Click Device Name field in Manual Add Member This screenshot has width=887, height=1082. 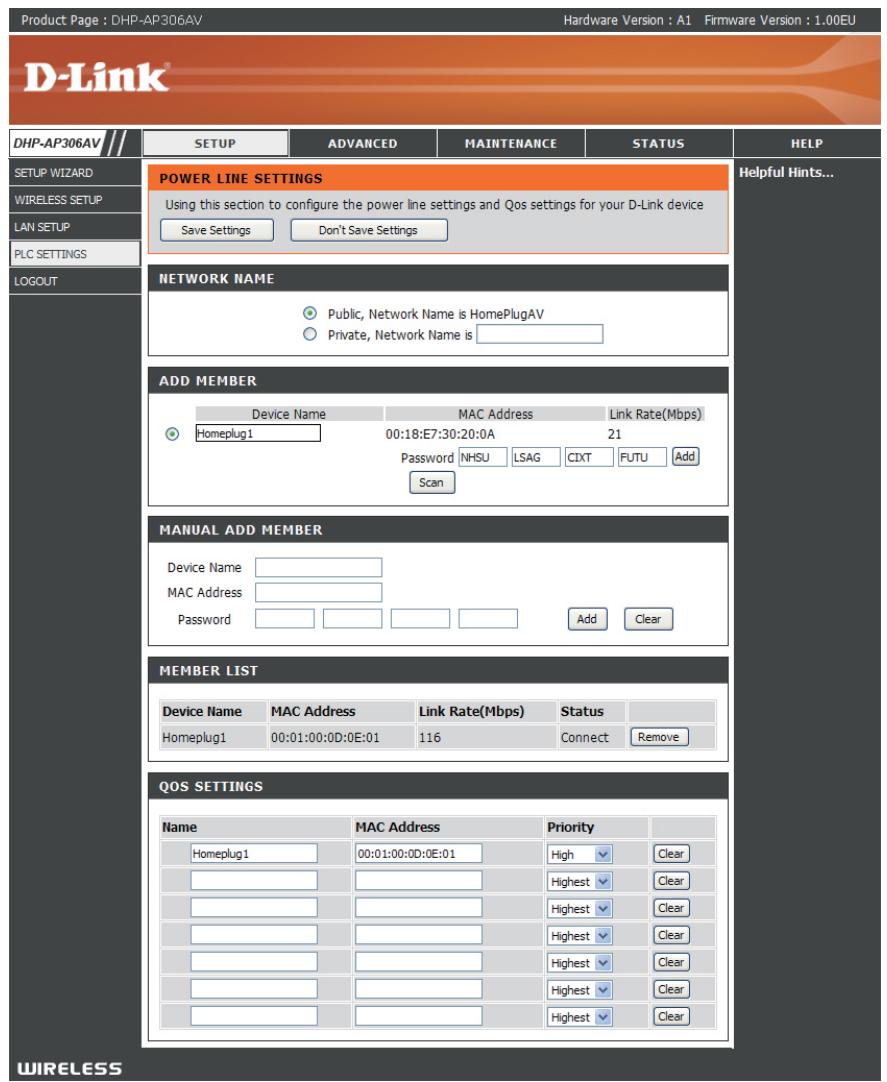[318, 567]
